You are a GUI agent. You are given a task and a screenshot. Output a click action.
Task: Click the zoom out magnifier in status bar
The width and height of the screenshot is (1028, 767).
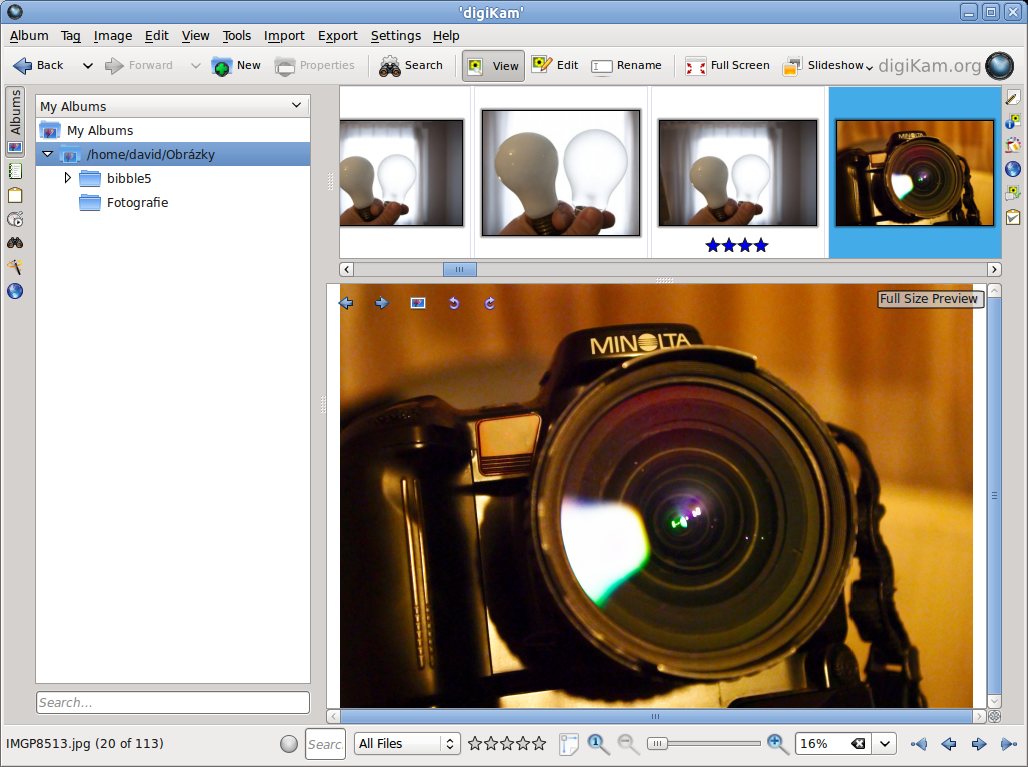(x=628, y=743)
